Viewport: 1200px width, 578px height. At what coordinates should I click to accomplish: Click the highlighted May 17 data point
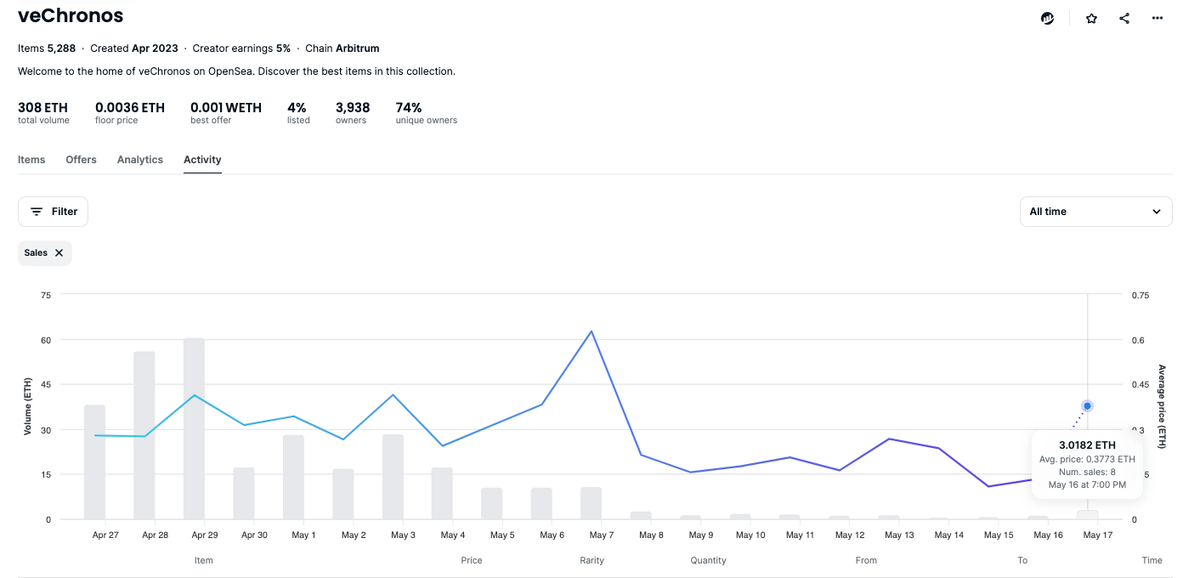[1087, 406]
